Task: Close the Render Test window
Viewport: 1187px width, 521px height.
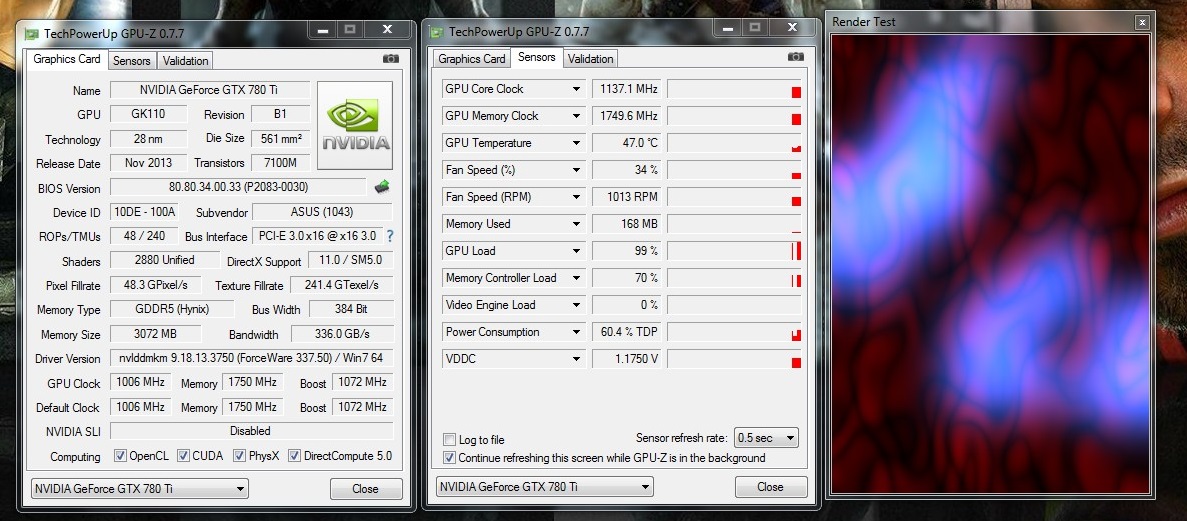Action: [x=1141, y=22]
